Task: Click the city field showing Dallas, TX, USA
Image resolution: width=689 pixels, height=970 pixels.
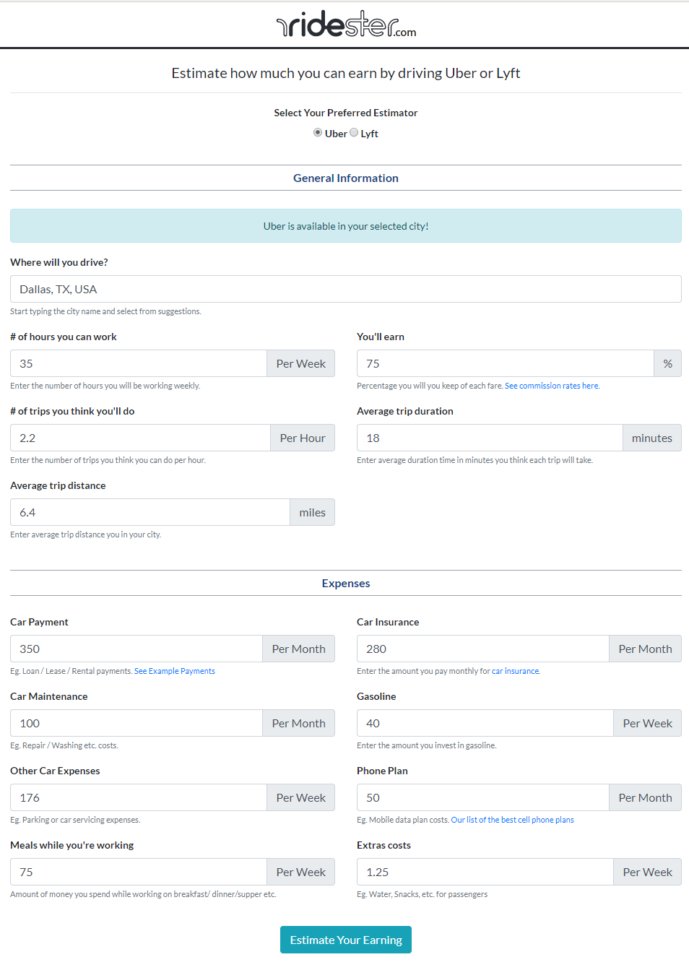Action: tap(344, 288)
